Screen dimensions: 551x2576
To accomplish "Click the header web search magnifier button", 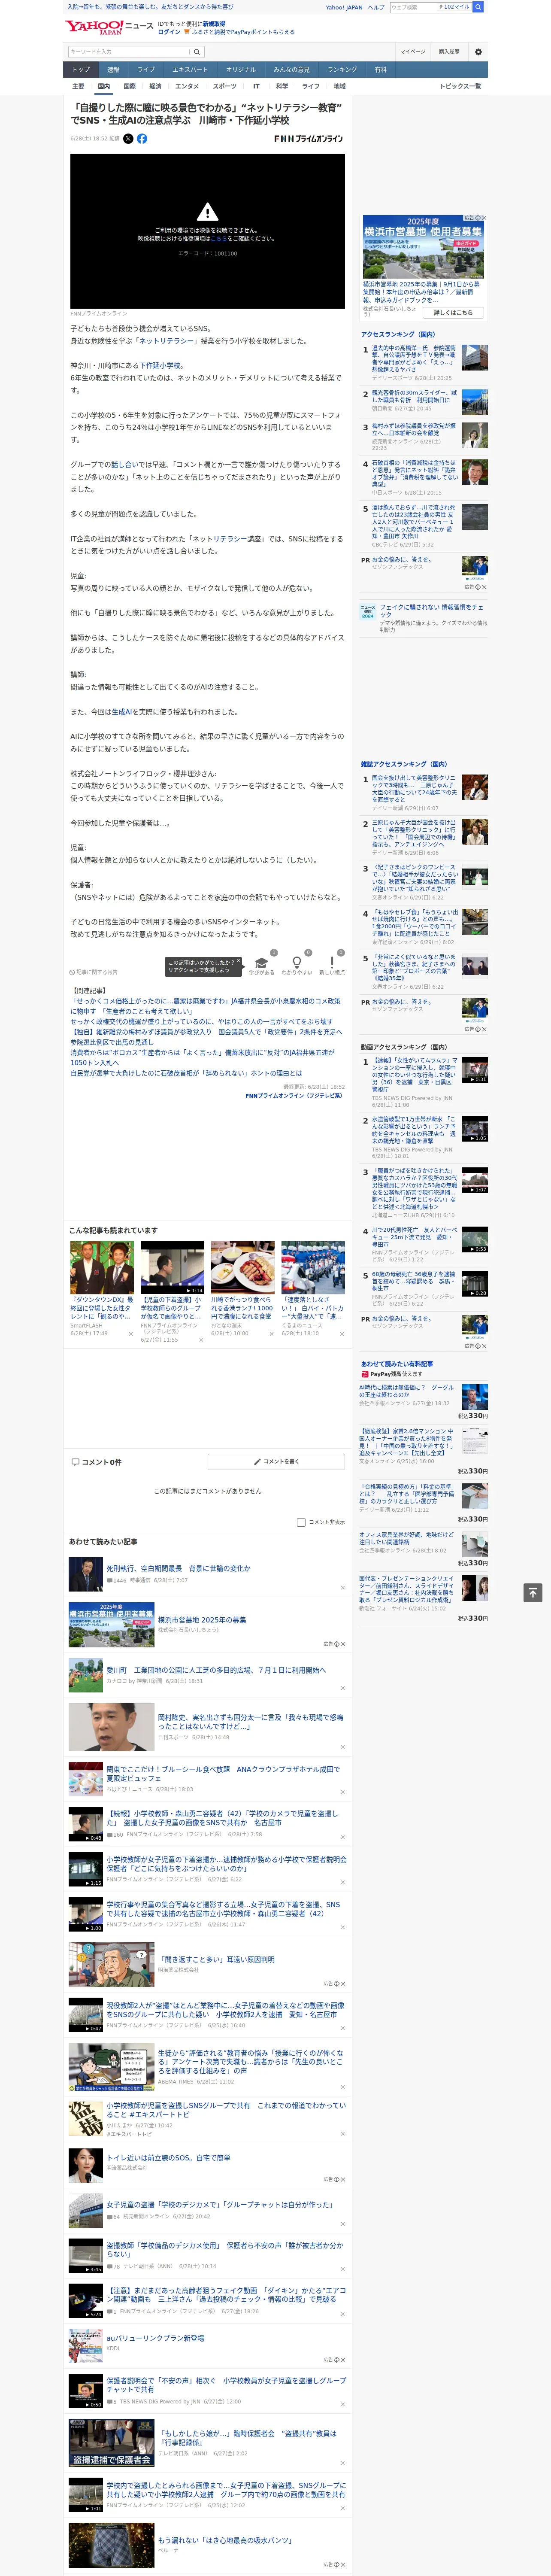I will coord(478,7).
